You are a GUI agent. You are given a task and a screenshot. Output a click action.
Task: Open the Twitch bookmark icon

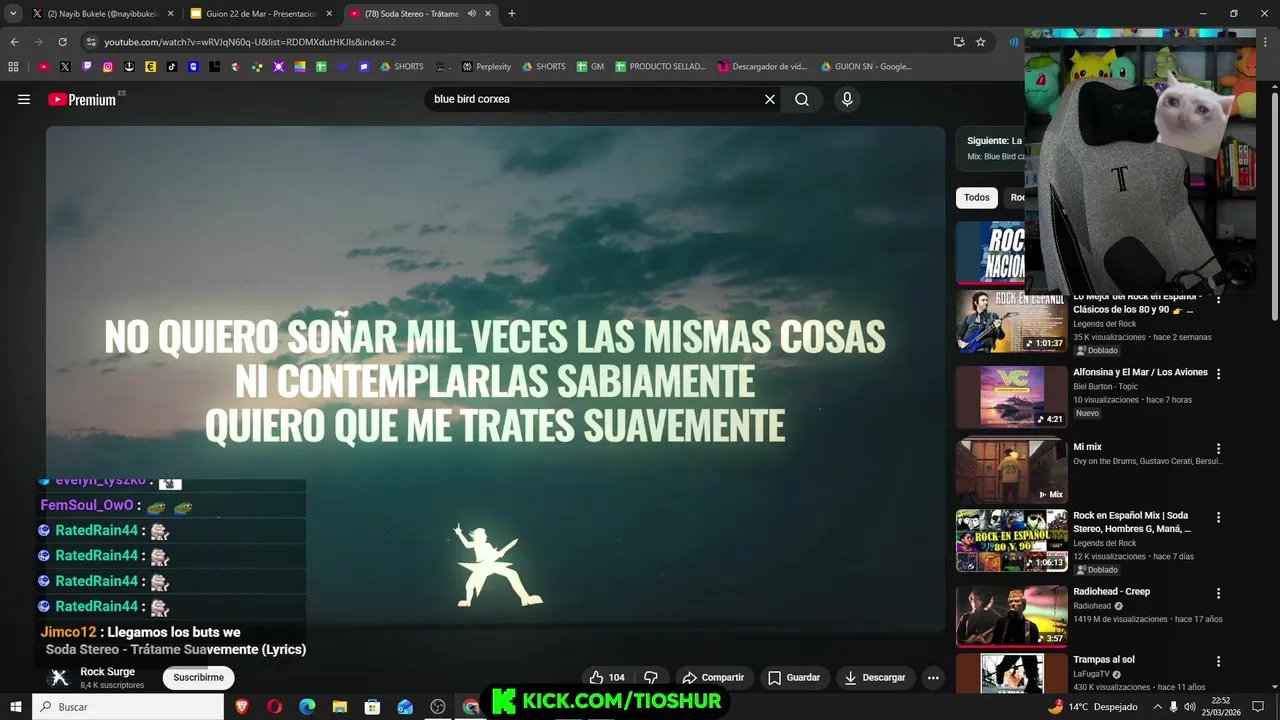point(87,67)
